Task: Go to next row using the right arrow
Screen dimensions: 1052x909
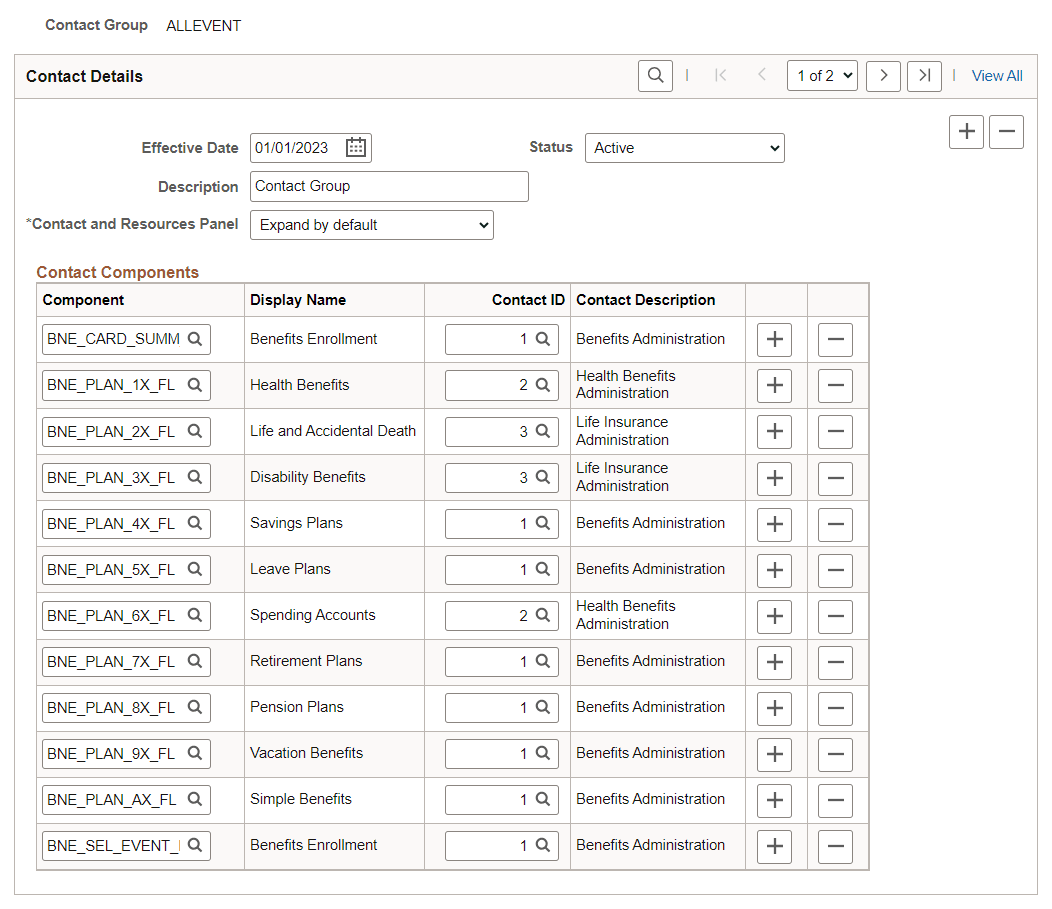Action: (883, 75)
